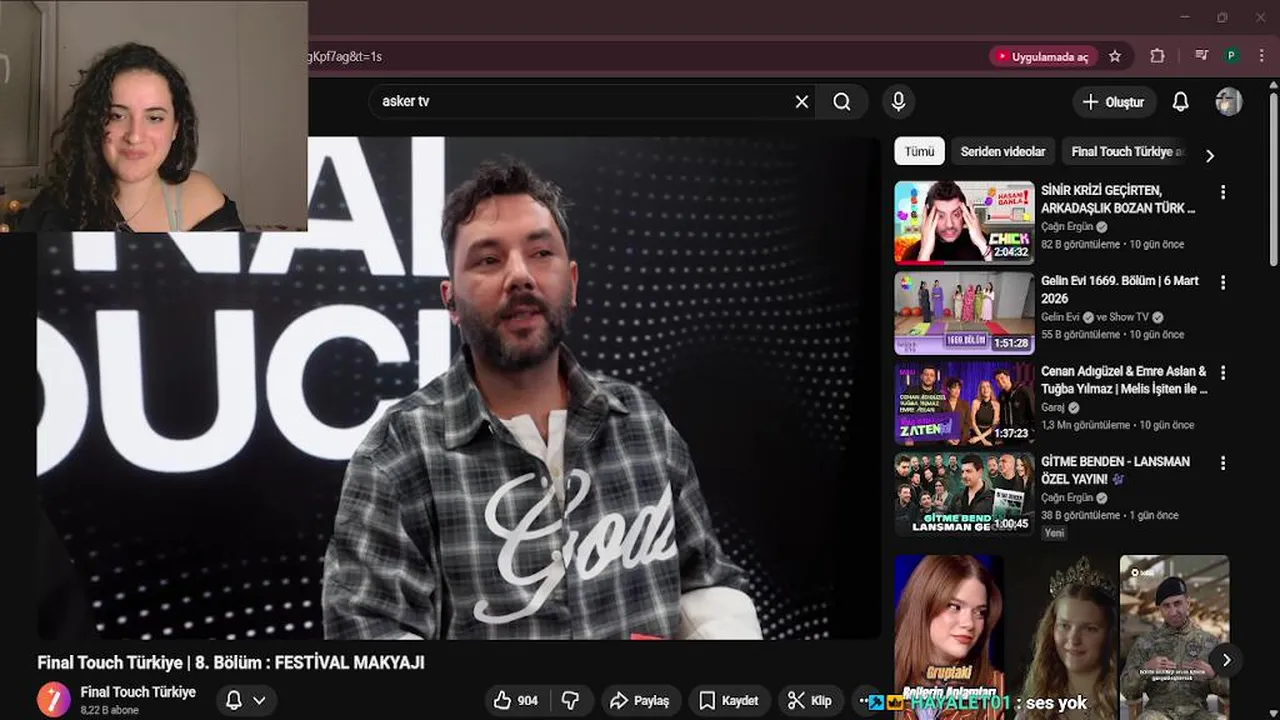Clear the search box text

tap(801, 102)
